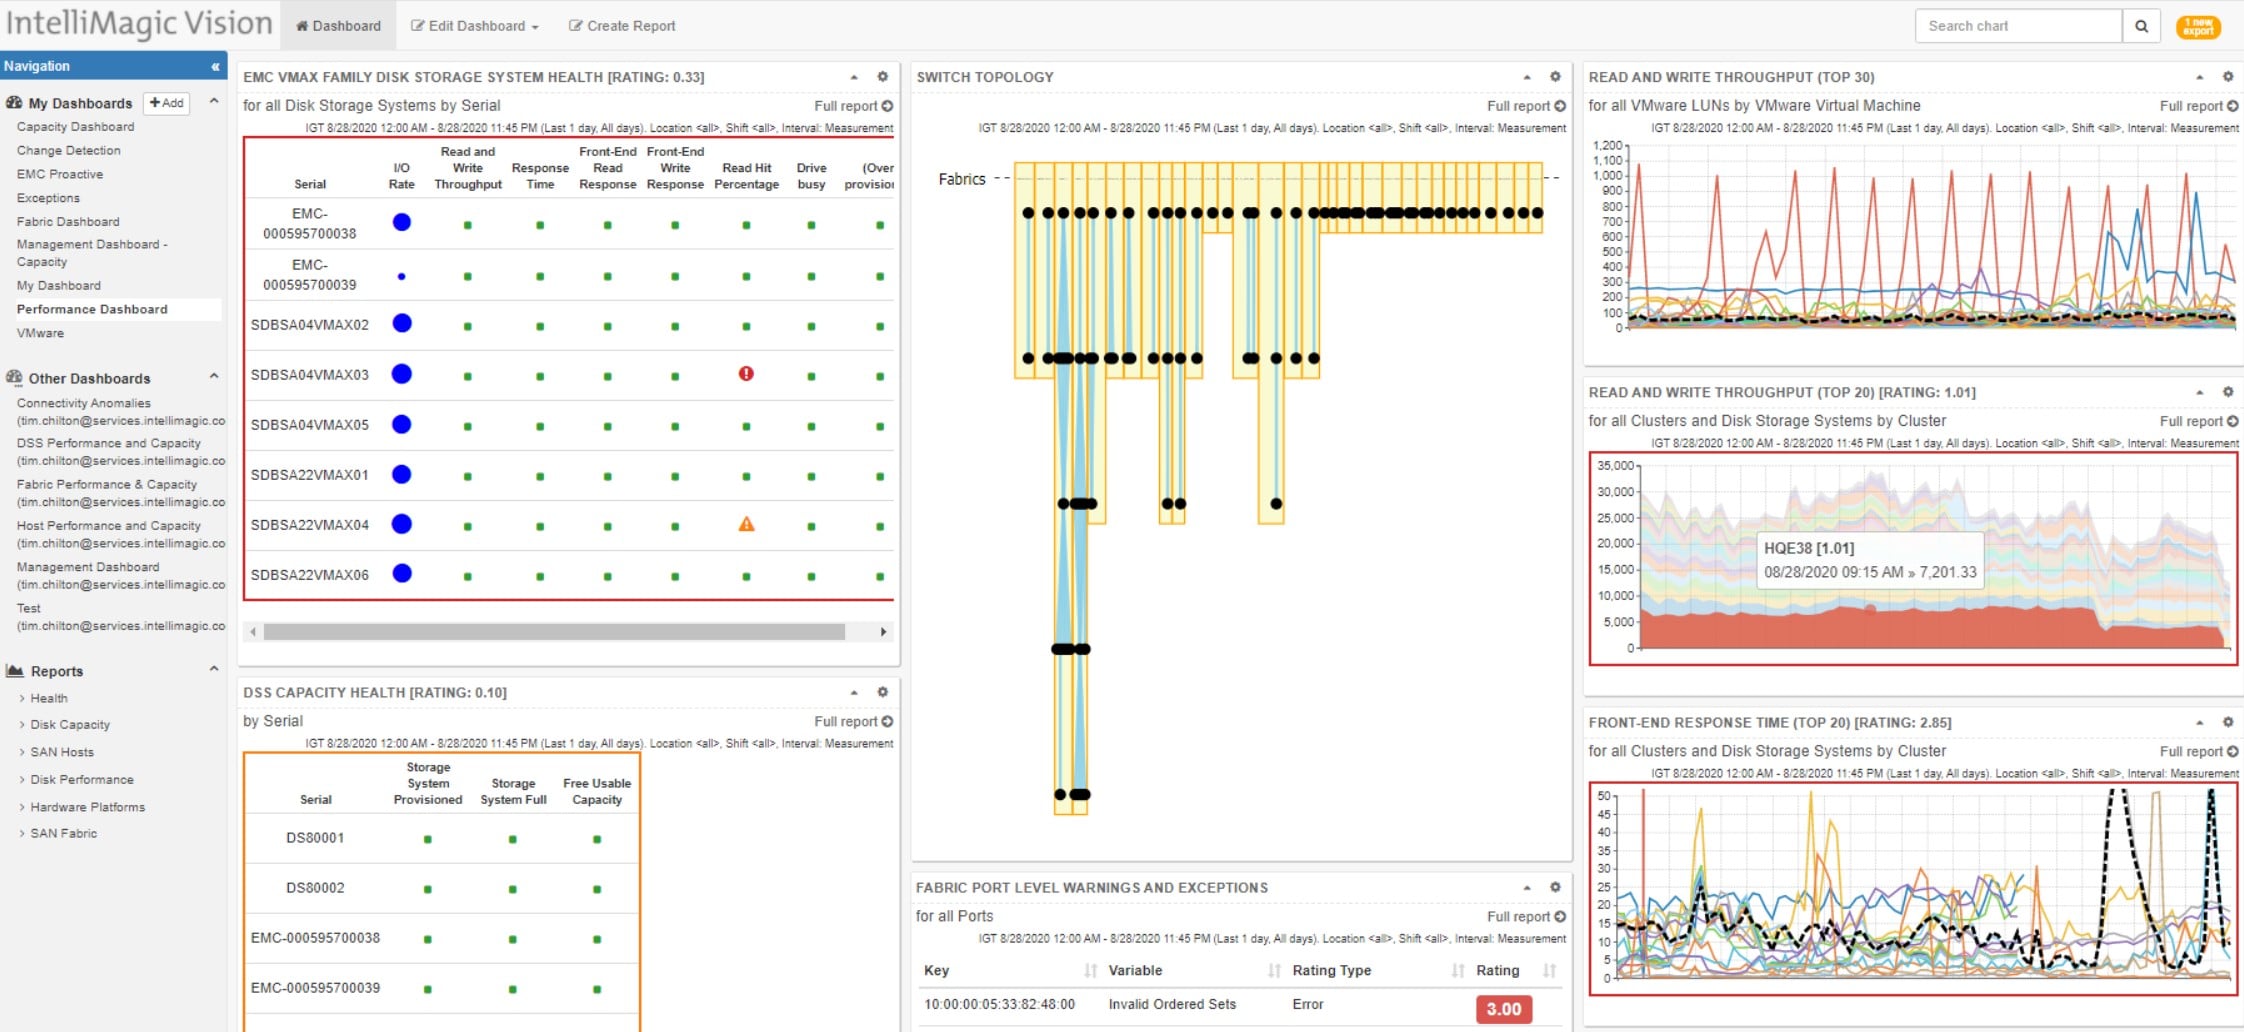Click the VMAX table horizontal scrollbar thumb
This screenshot has height=1032, width=2244.
tap(554, 632)
